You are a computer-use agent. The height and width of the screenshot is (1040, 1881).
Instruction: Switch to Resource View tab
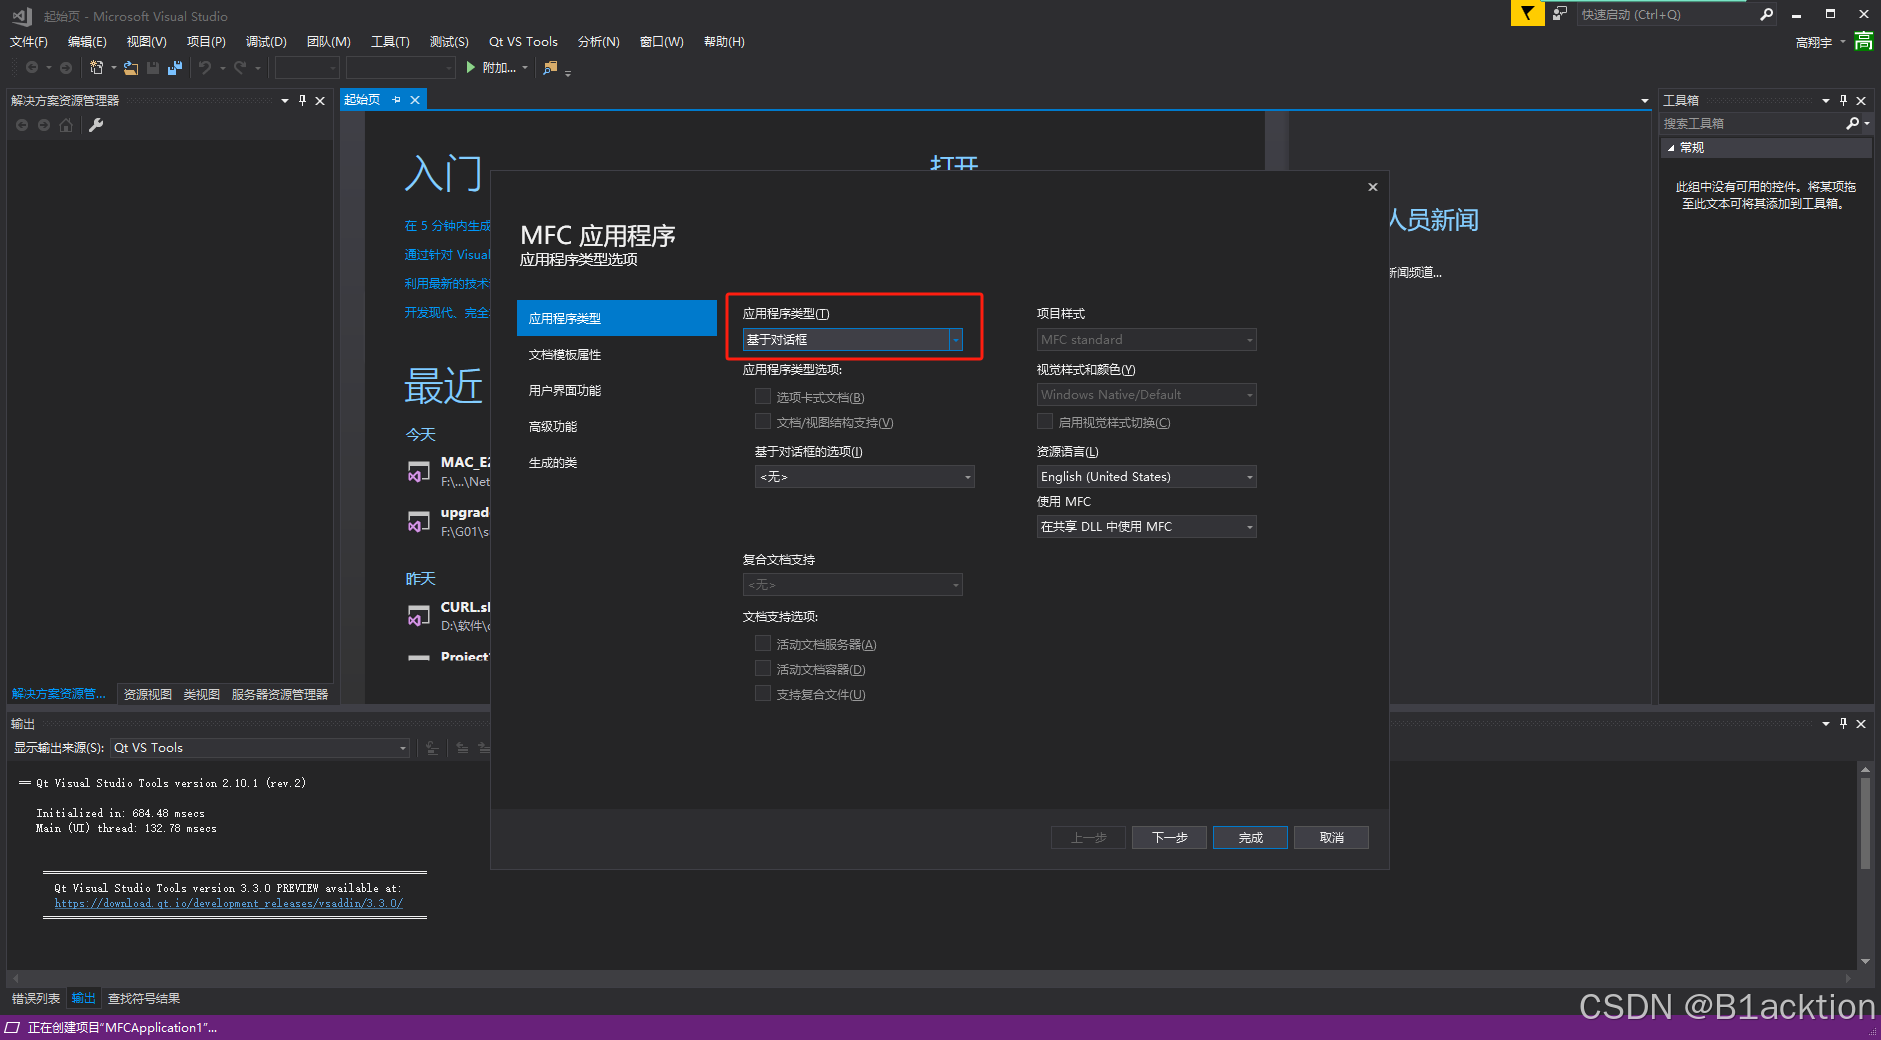coord(148,694)
